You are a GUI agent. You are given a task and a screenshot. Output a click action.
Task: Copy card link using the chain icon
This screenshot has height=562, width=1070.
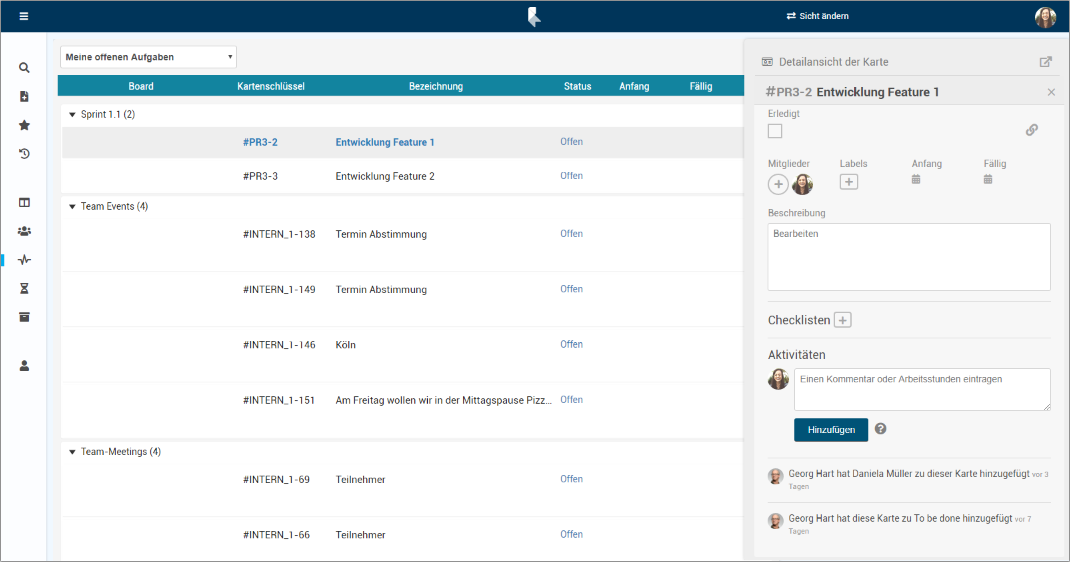click(1032, 130)
